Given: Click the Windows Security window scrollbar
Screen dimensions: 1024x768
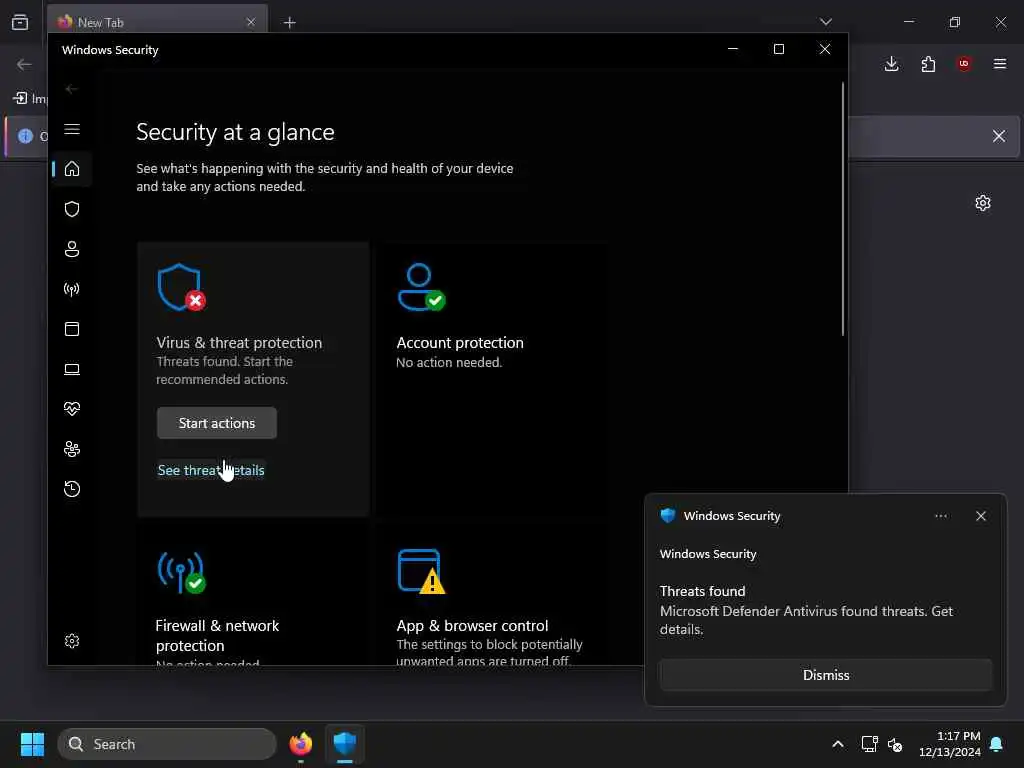Looking at the screenshot, I should pos(842,209).
